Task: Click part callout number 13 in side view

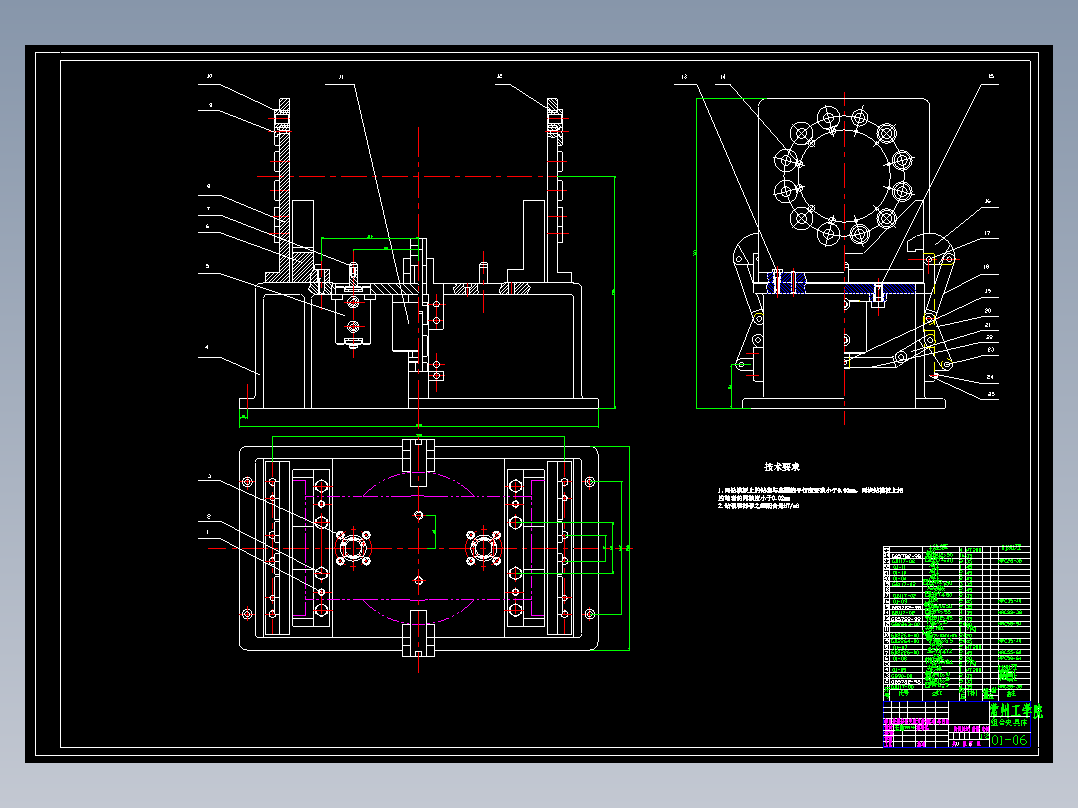Action: pos(684,77)
